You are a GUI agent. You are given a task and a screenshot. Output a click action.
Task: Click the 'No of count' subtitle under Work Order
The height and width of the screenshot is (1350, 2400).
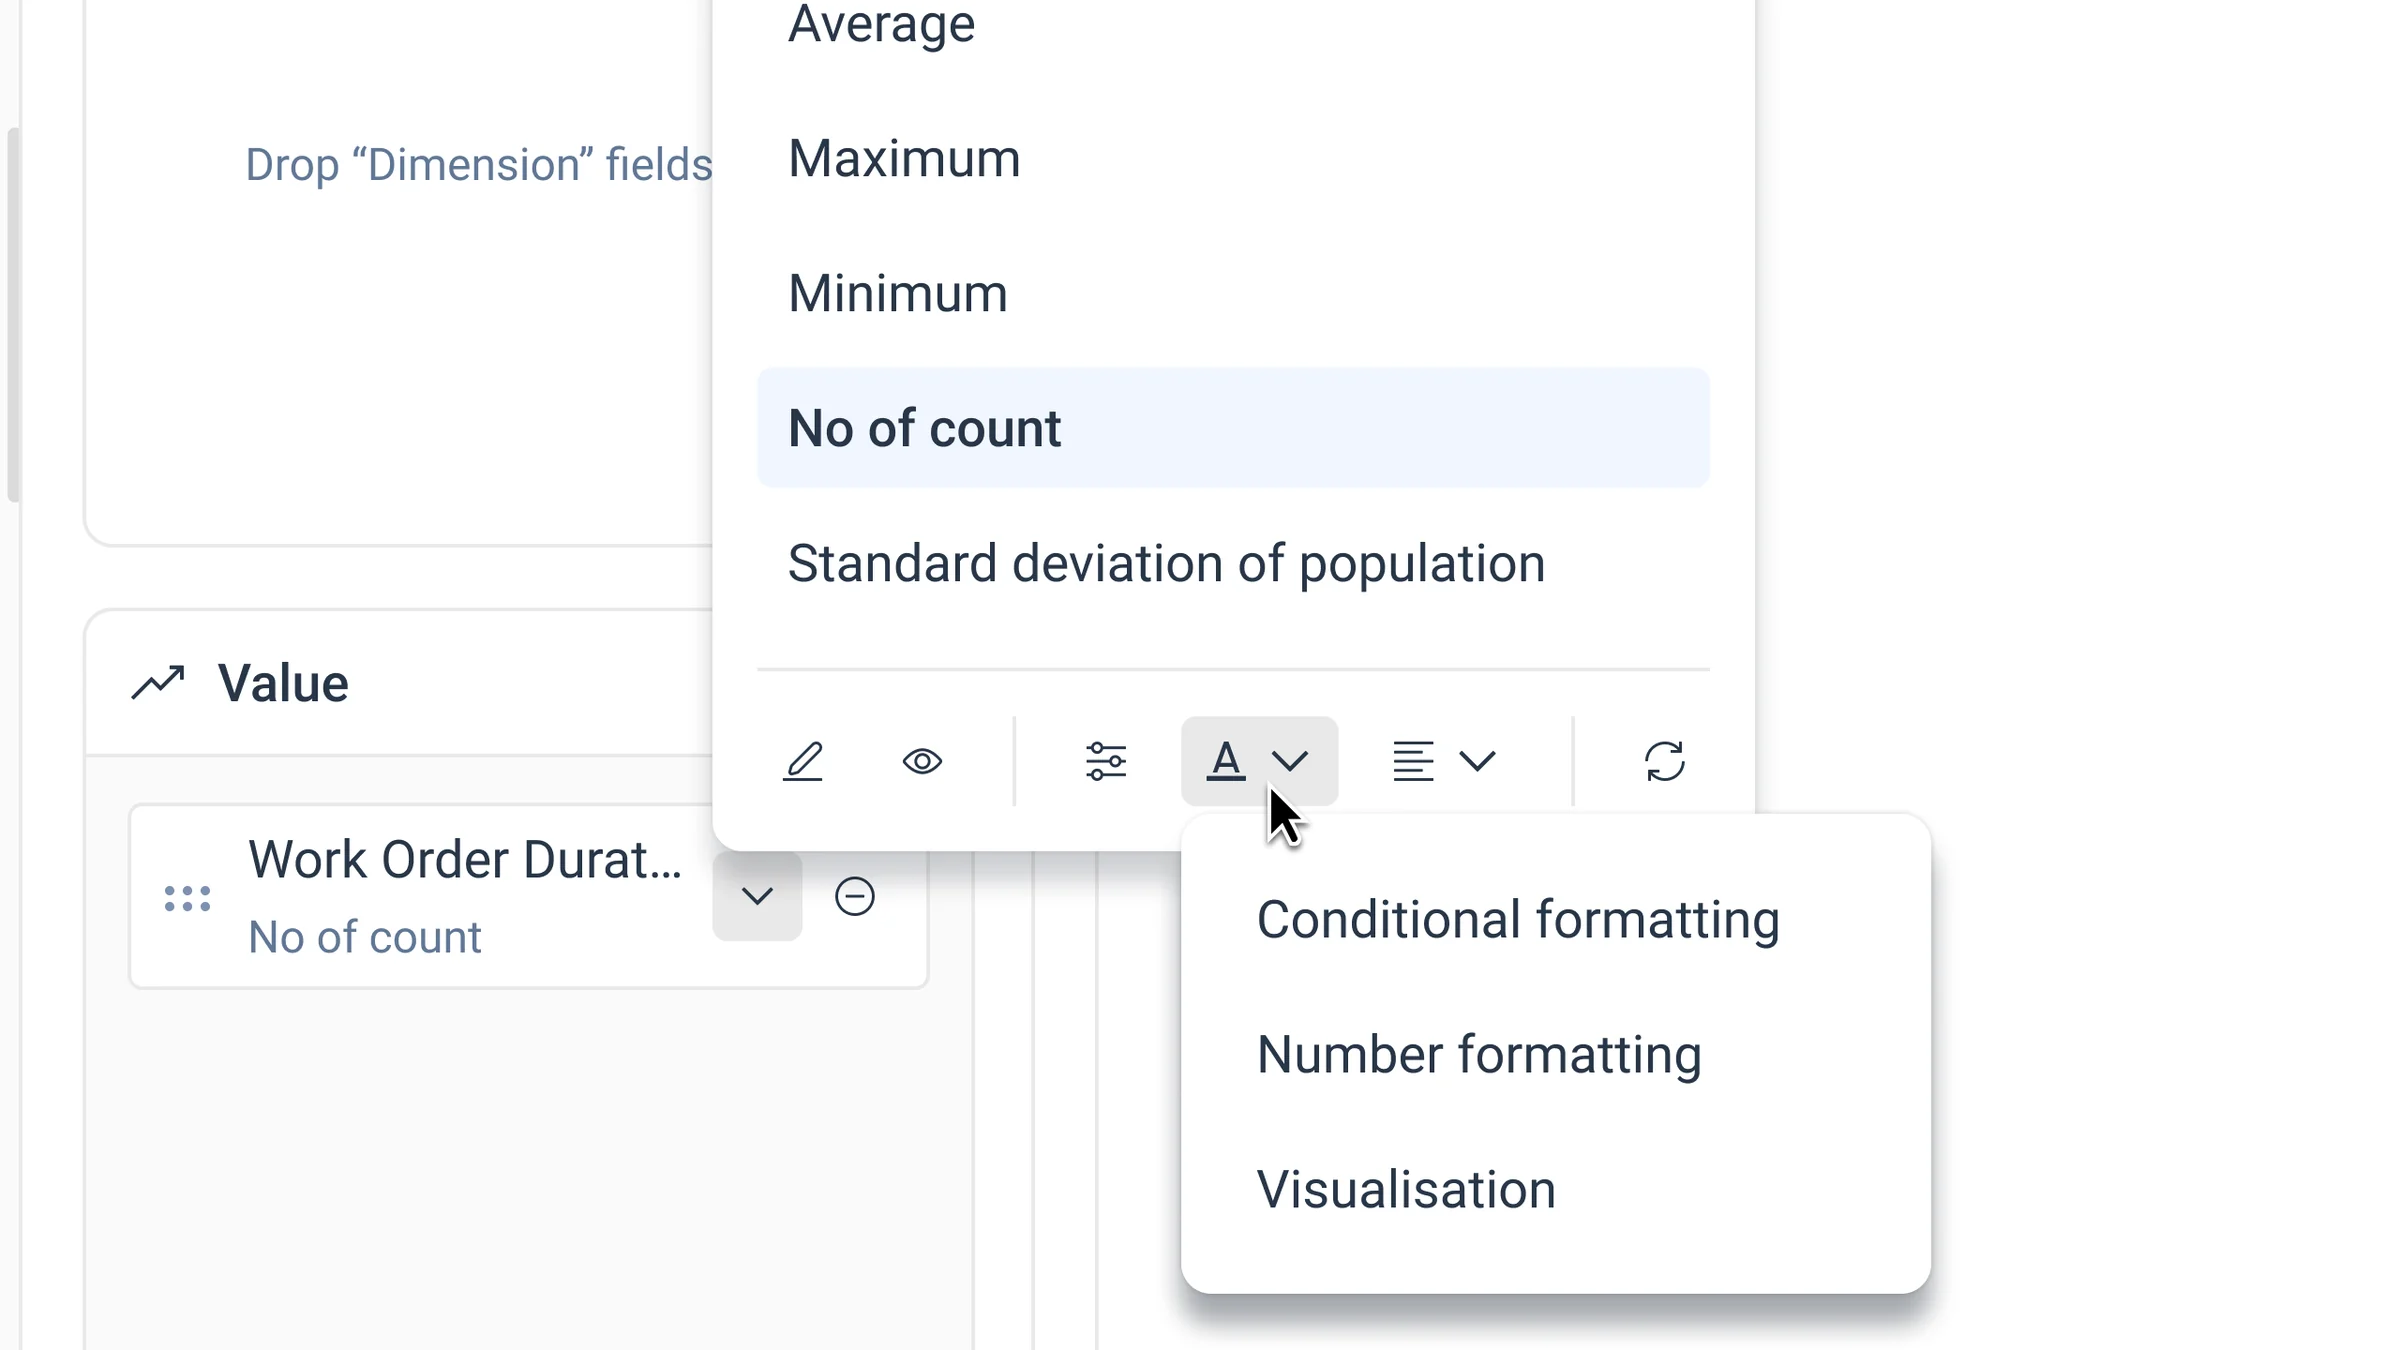(364, 937)
